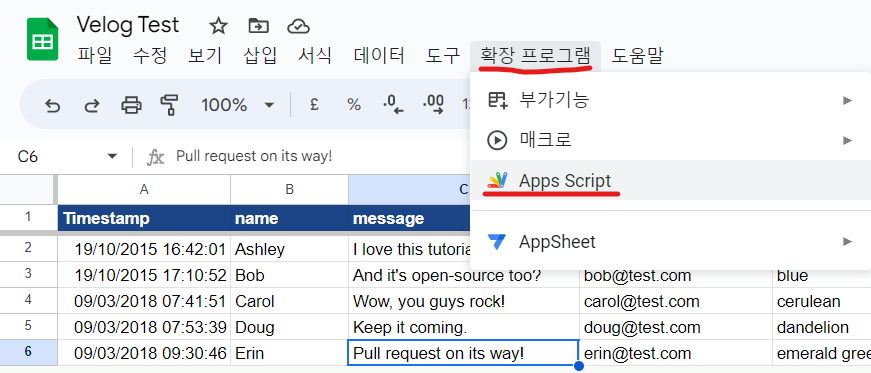The image size is (871, 373).
Task: Click the 부가기능 add-ons icon
Action: click(x=497, y=100)
